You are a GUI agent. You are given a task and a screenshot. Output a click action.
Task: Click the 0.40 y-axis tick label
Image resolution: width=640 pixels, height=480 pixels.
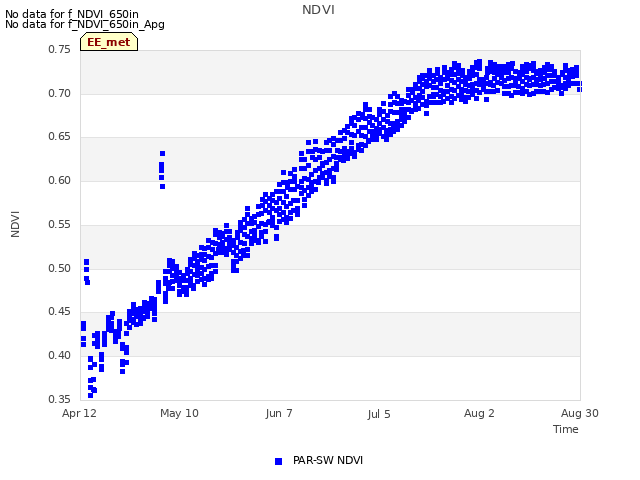point(59,355)
